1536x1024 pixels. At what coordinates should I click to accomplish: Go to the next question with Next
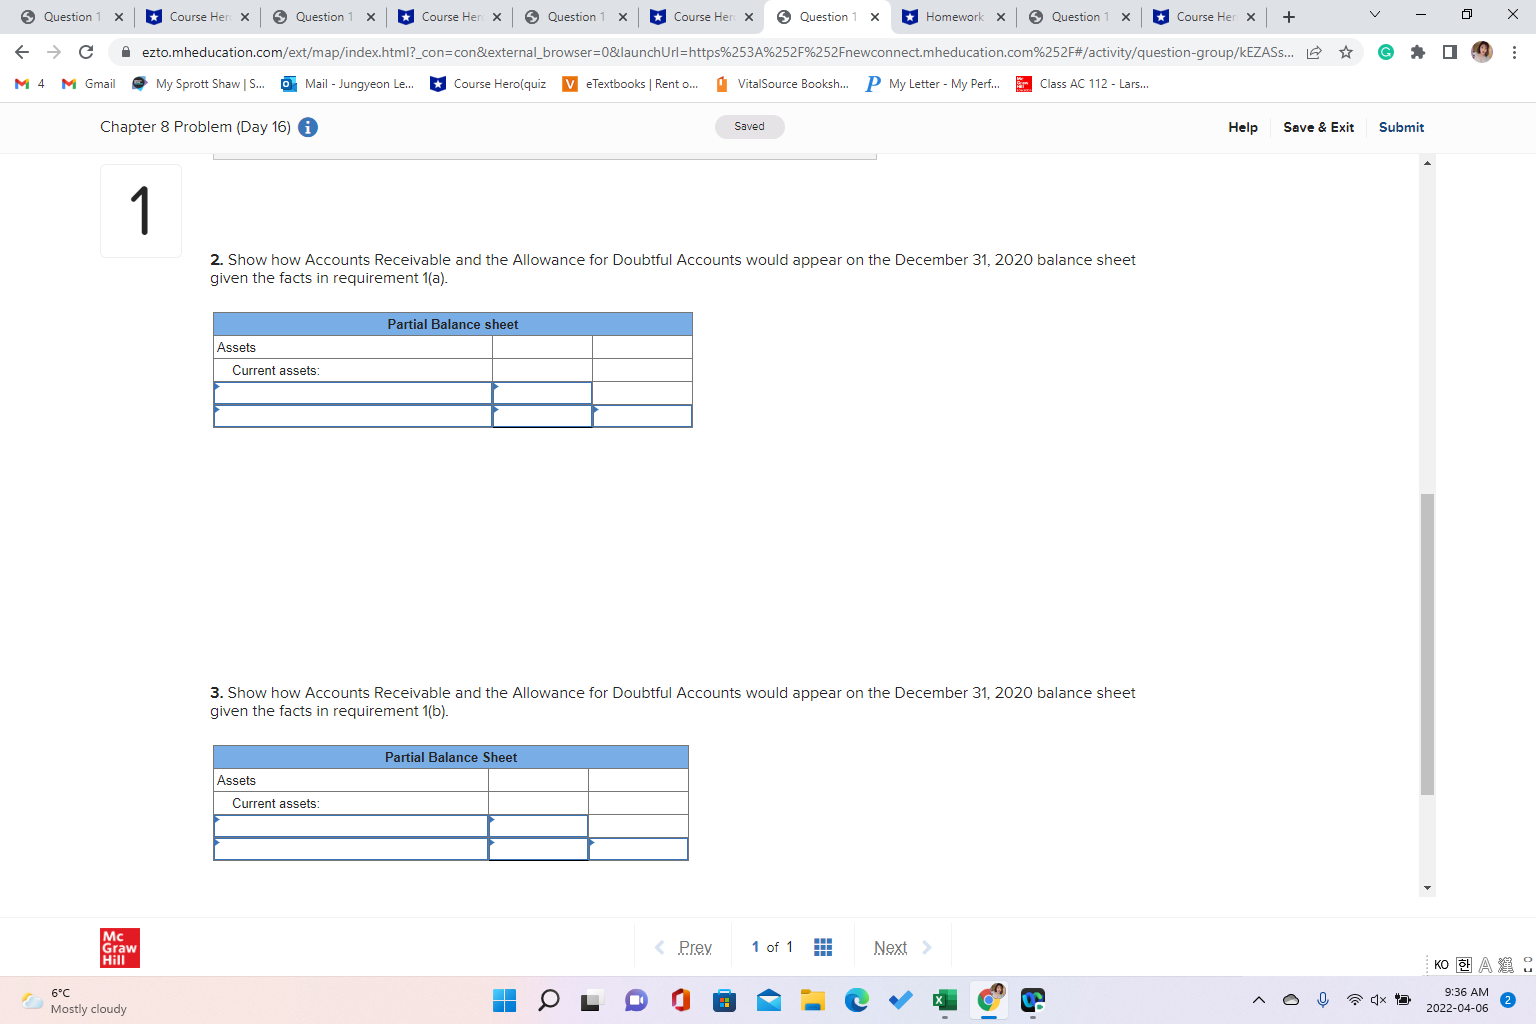902,947
